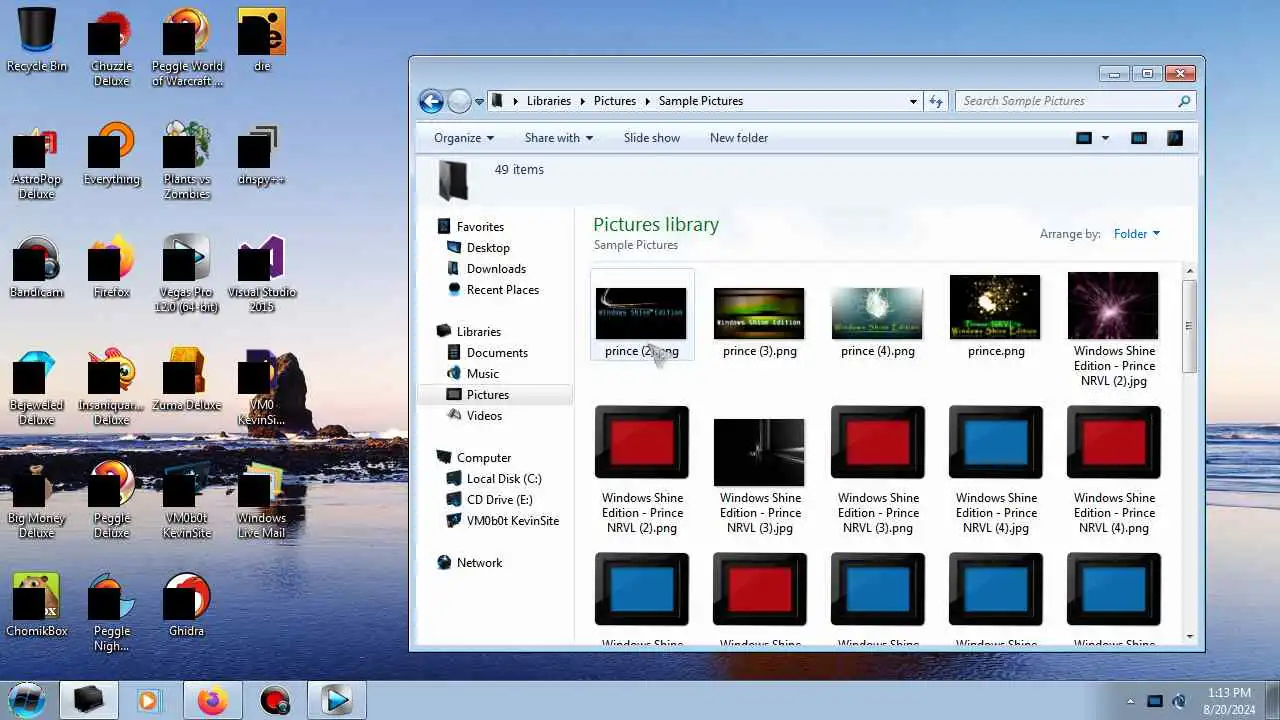The width and height of the screenshot is (1280, 720).
Task: Select the 'die' desktop shortcut
Action: [x=262, y=40]
